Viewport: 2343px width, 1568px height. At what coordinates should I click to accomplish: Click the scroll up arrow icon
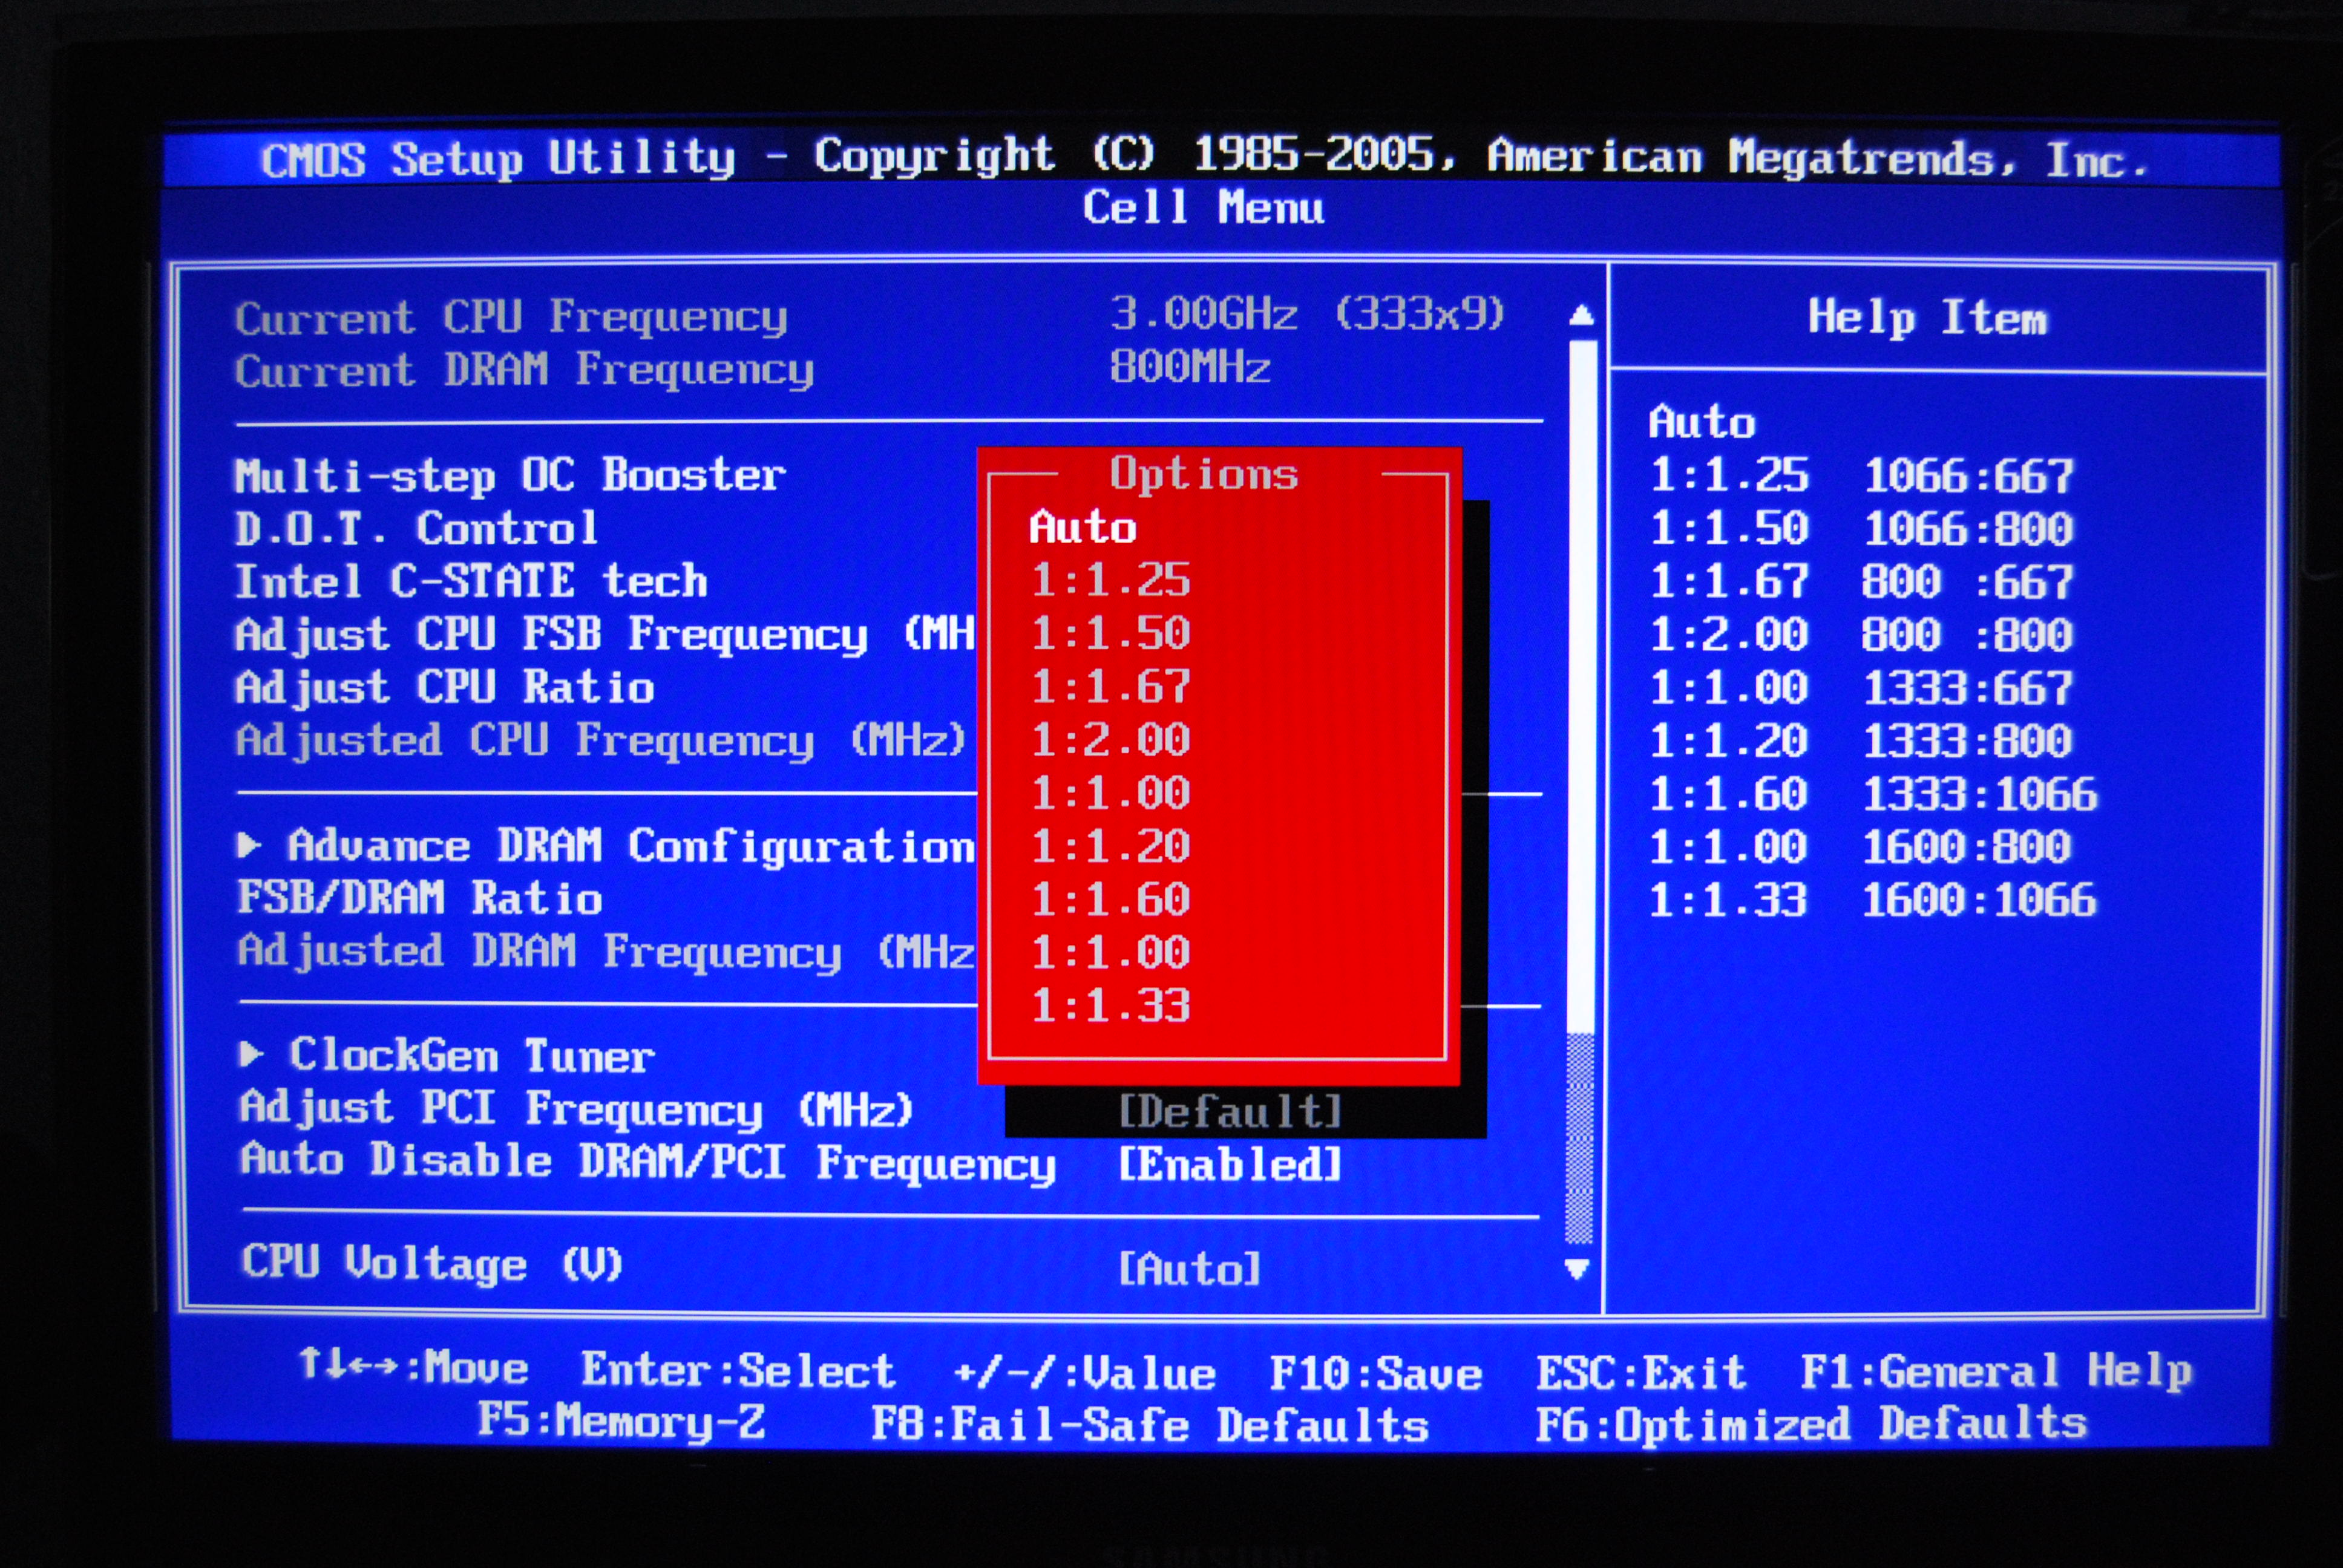(1581, 316)
